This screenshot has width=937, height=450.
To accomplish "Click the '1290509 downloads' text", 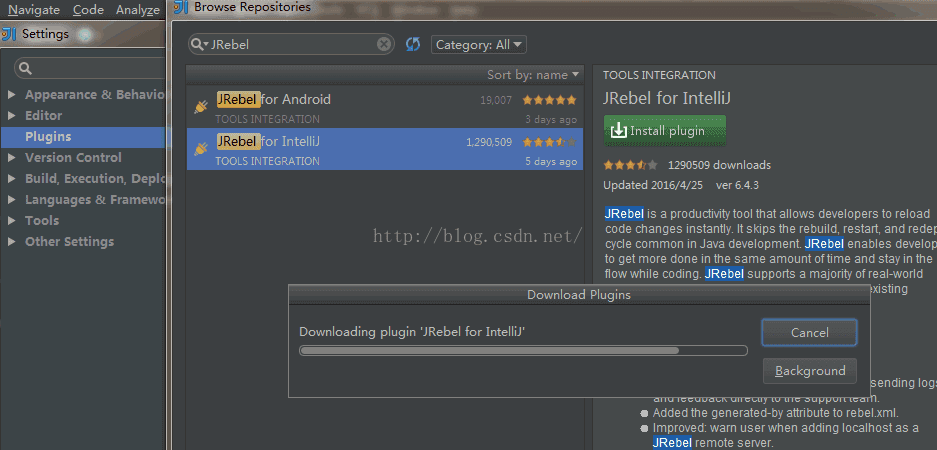I will [x=719, y=165].
